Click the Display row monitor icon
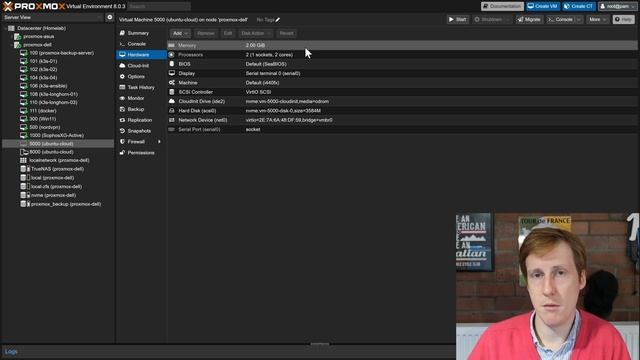 [x=172, y=73]
